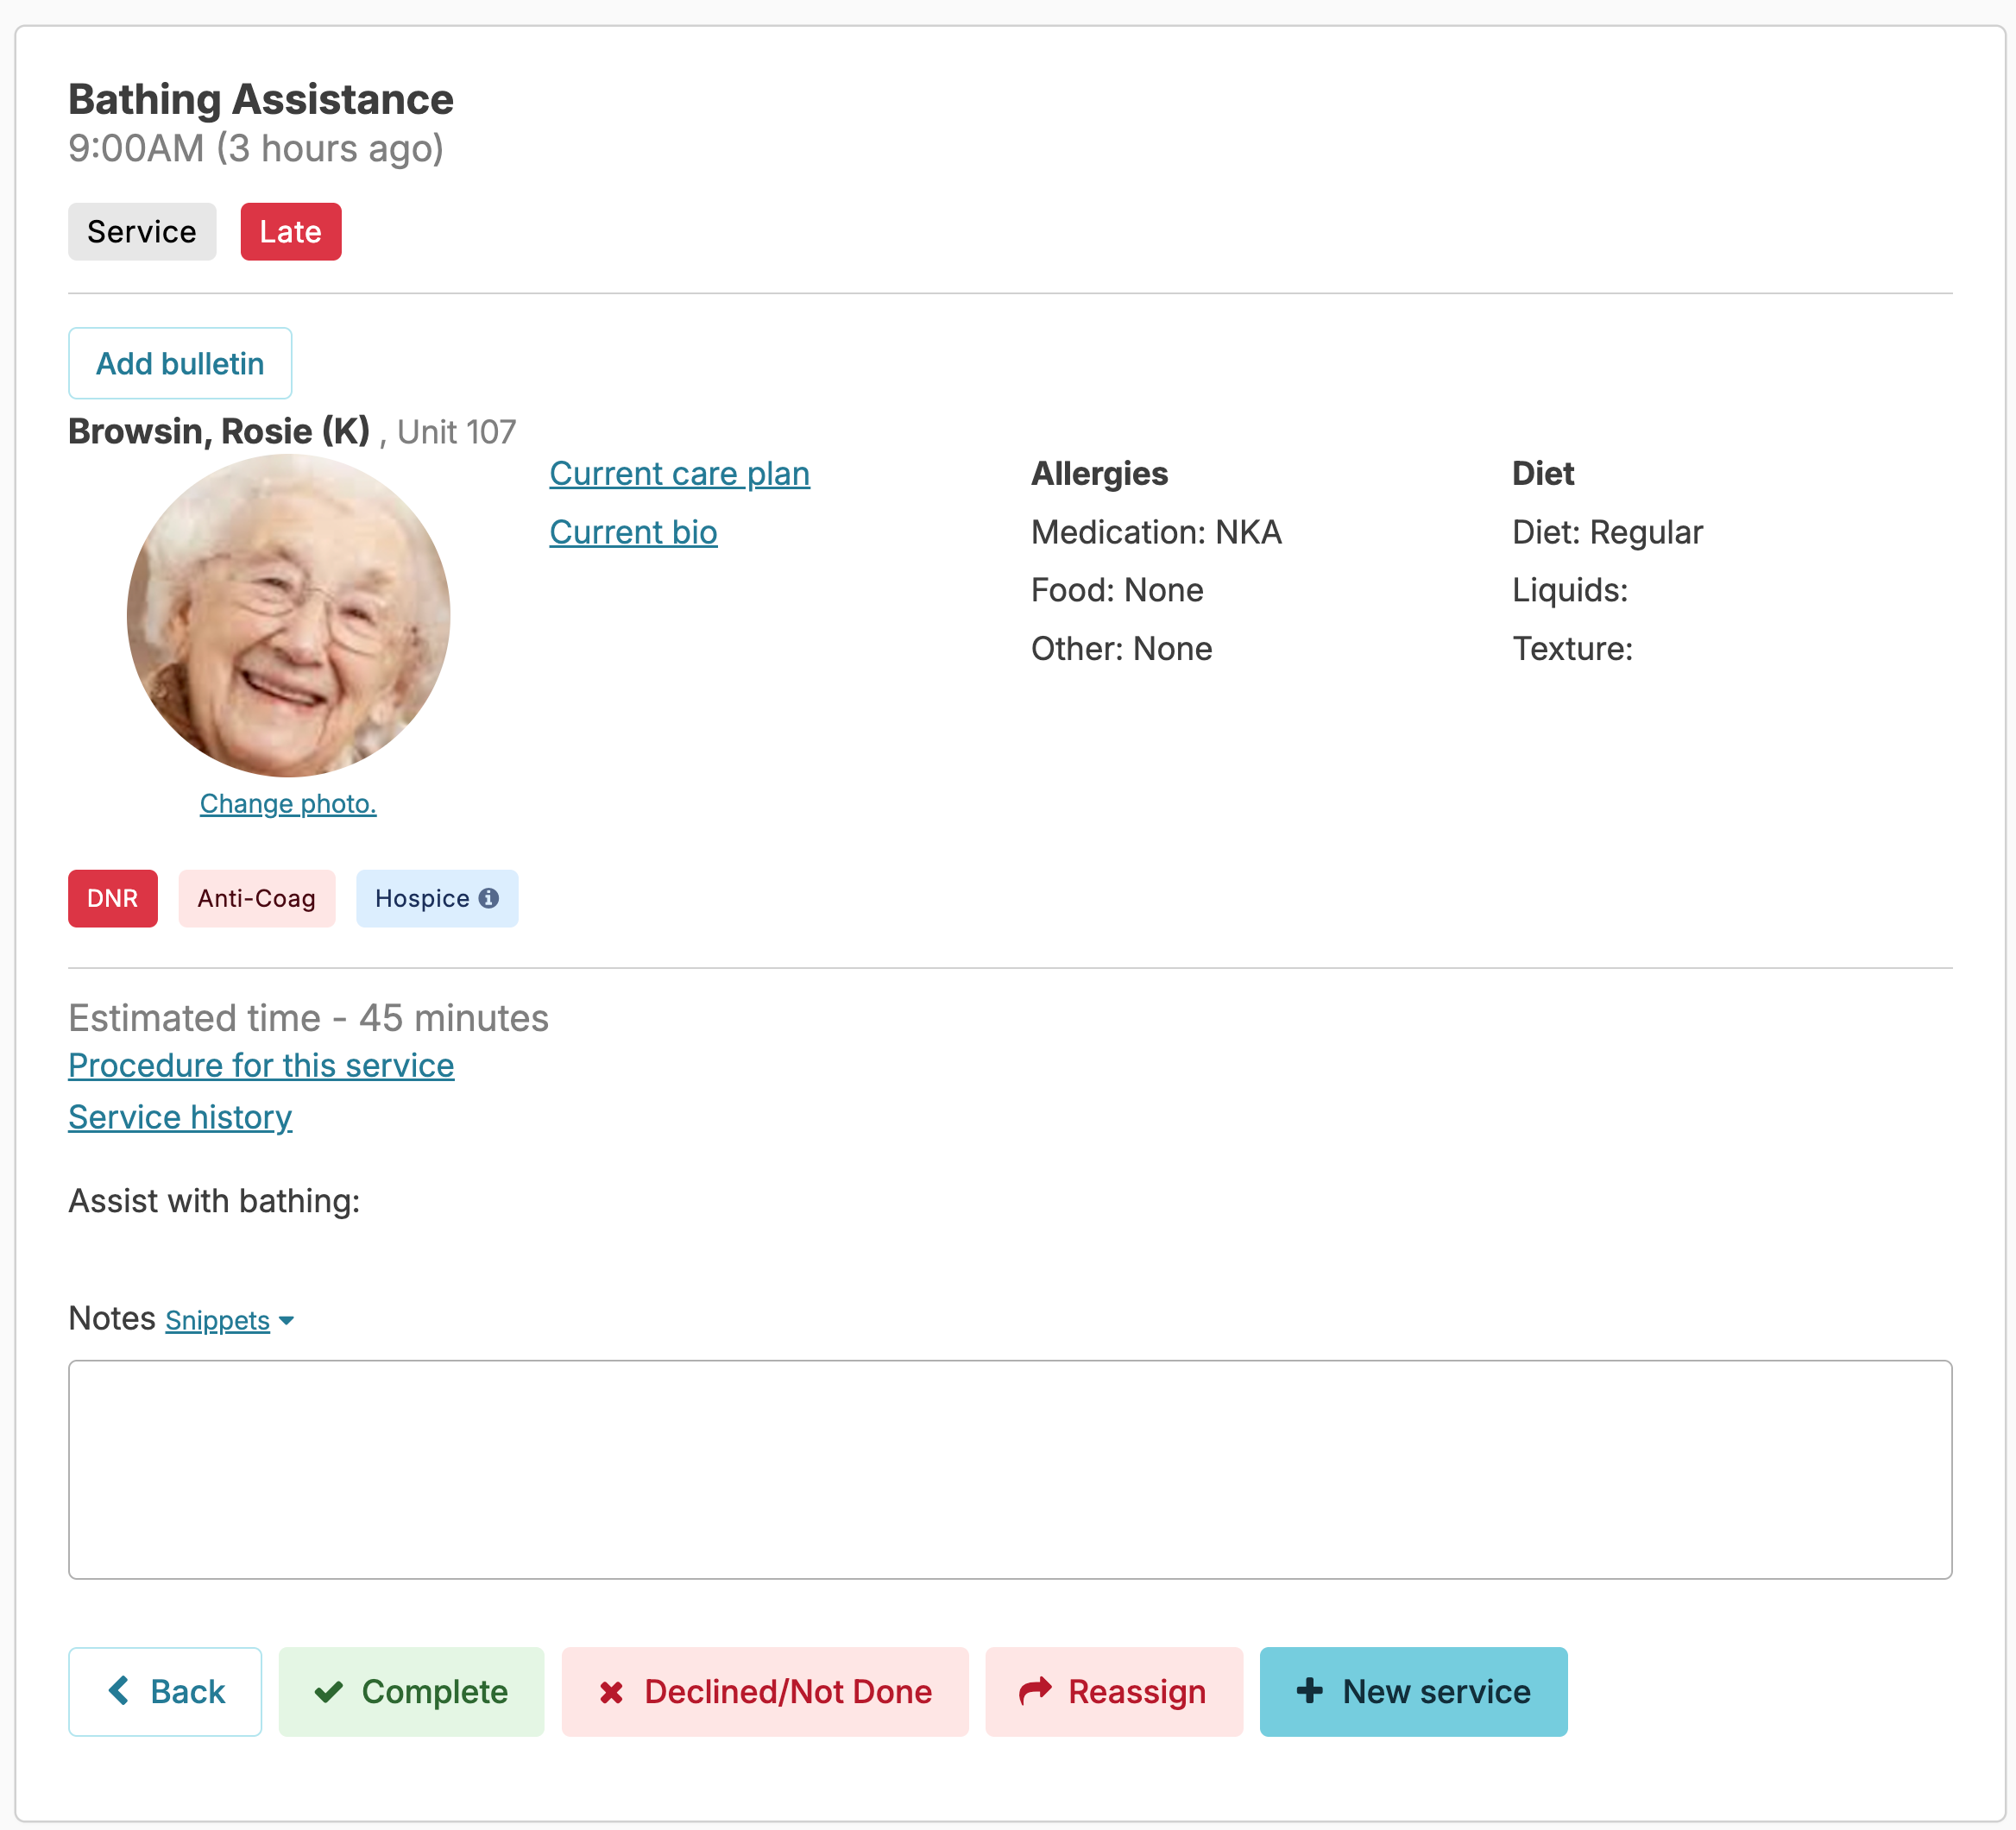Click the Service tag label
This screenshot has width=2016, height=1830.
click(x=142, y=232)
